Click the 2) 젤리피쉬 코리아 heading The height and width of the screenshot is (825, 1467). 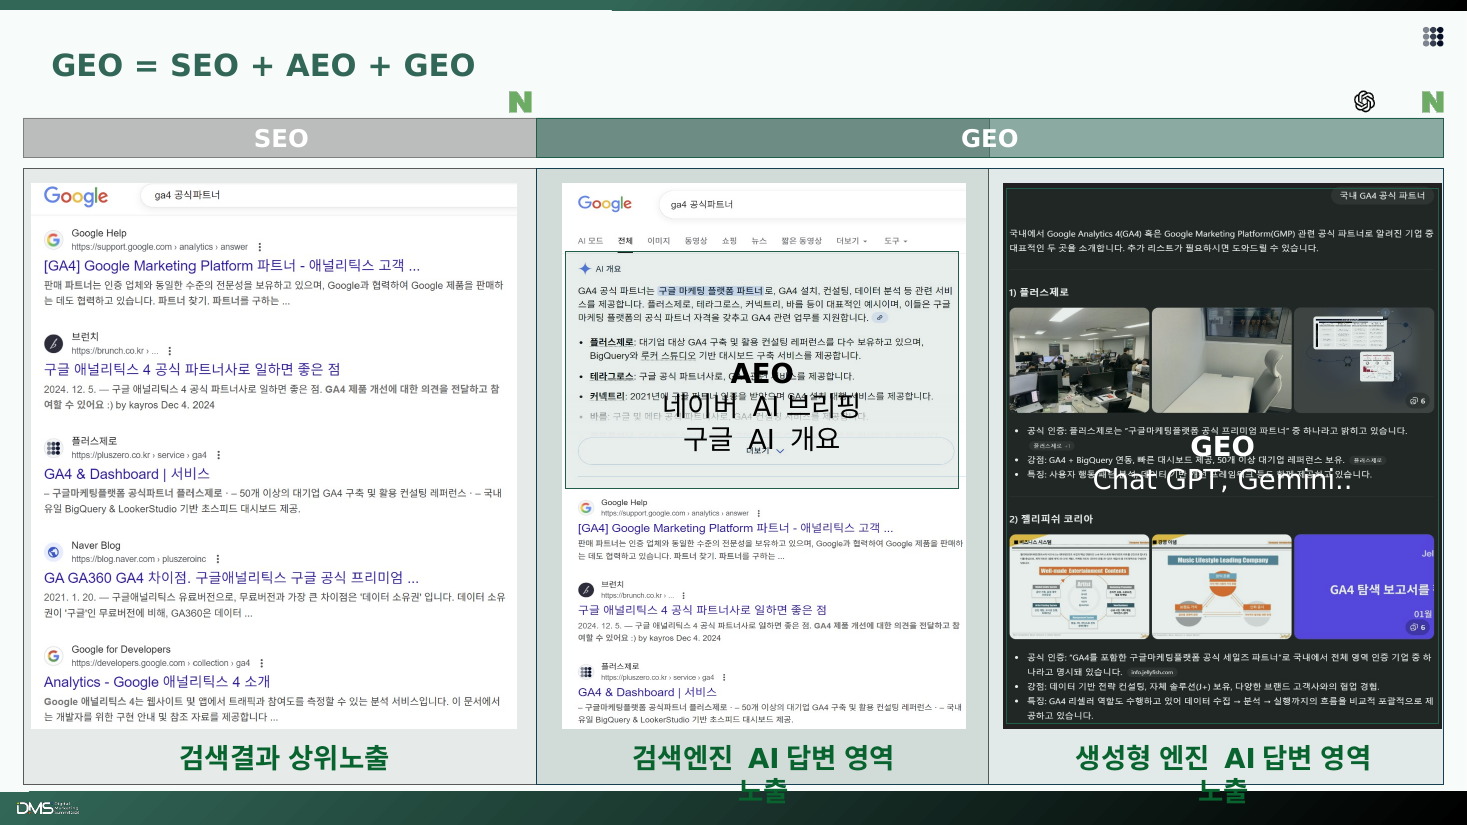[x=1051, y=519]
